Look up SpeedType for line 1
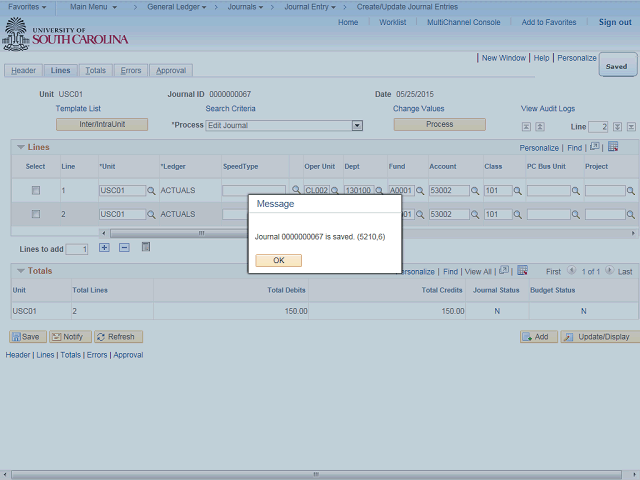The width and height of the screenshot is (640, 480). [x=296, y=189]
